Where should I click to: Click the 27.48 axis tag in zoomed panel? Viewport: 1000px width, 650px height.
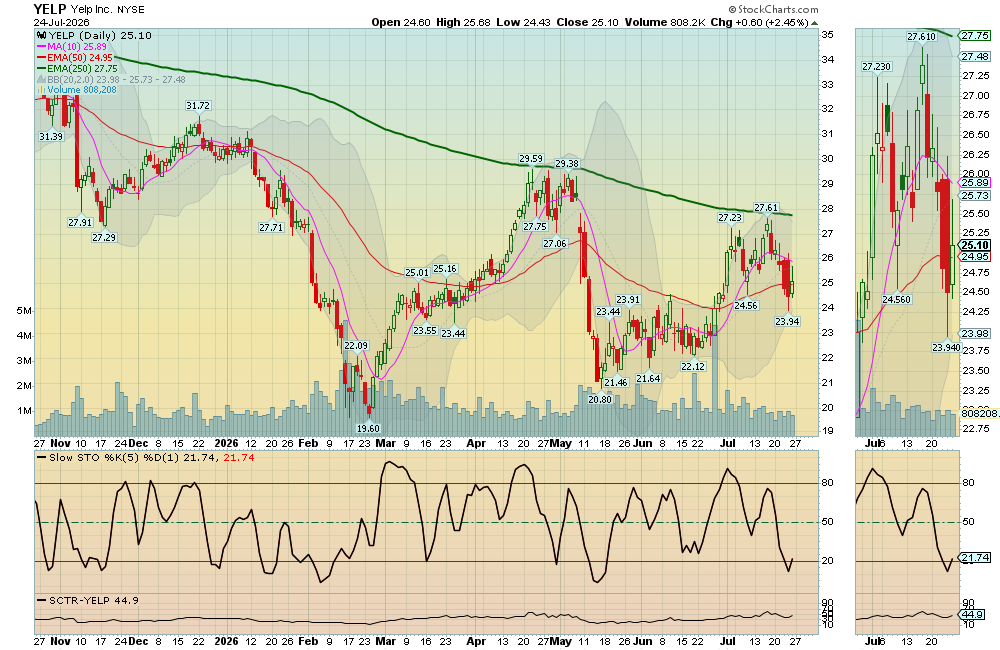coord(975,57)
